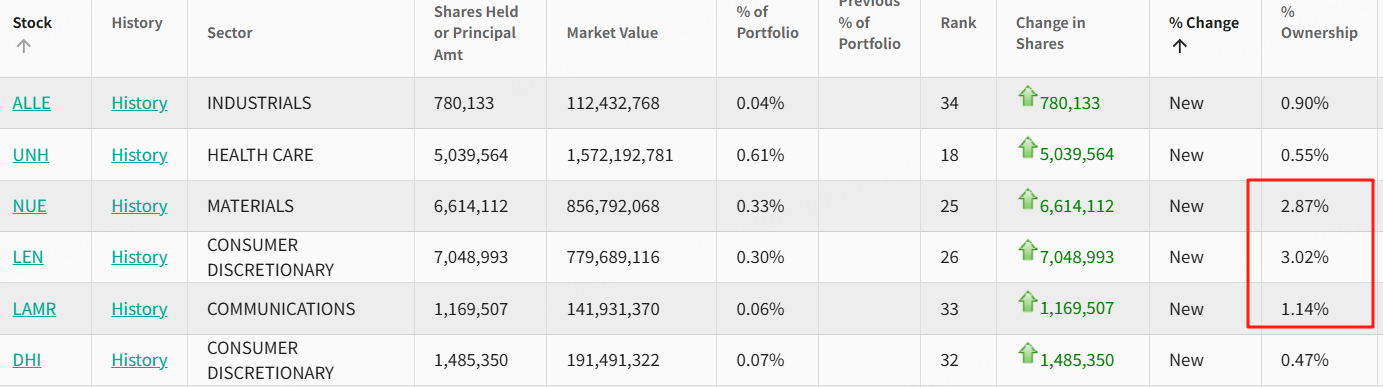Open the ALLE stock link

[32, 103]
